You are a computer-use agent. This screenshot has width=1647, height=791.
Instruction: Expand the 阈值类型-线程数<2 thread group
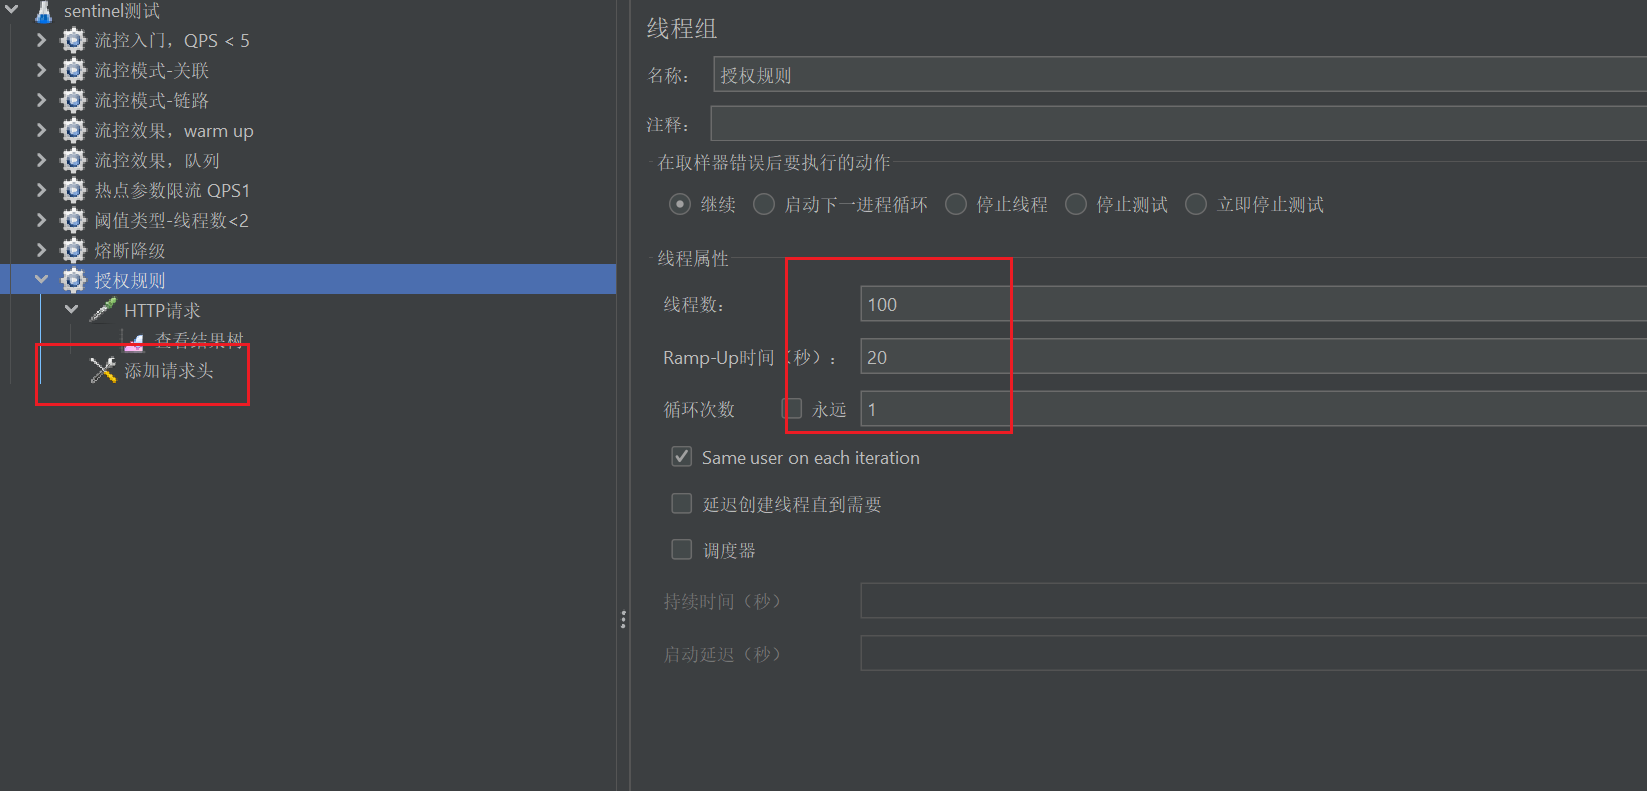coord(41,220)
